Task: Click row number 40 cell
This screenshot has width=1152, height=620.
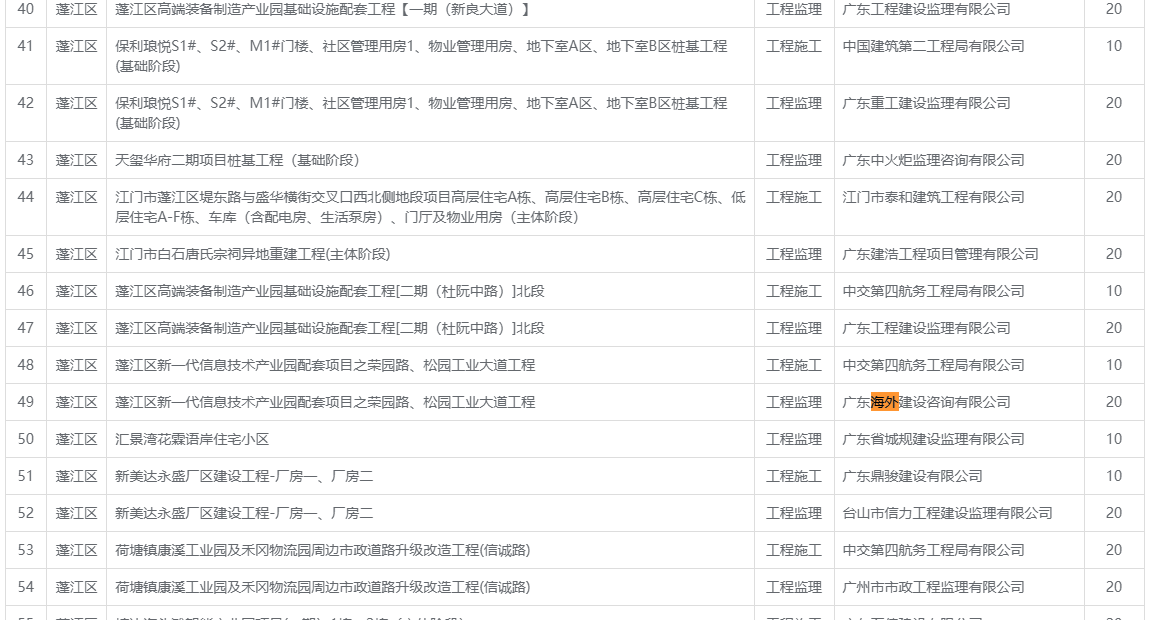Action: point(26,9)
